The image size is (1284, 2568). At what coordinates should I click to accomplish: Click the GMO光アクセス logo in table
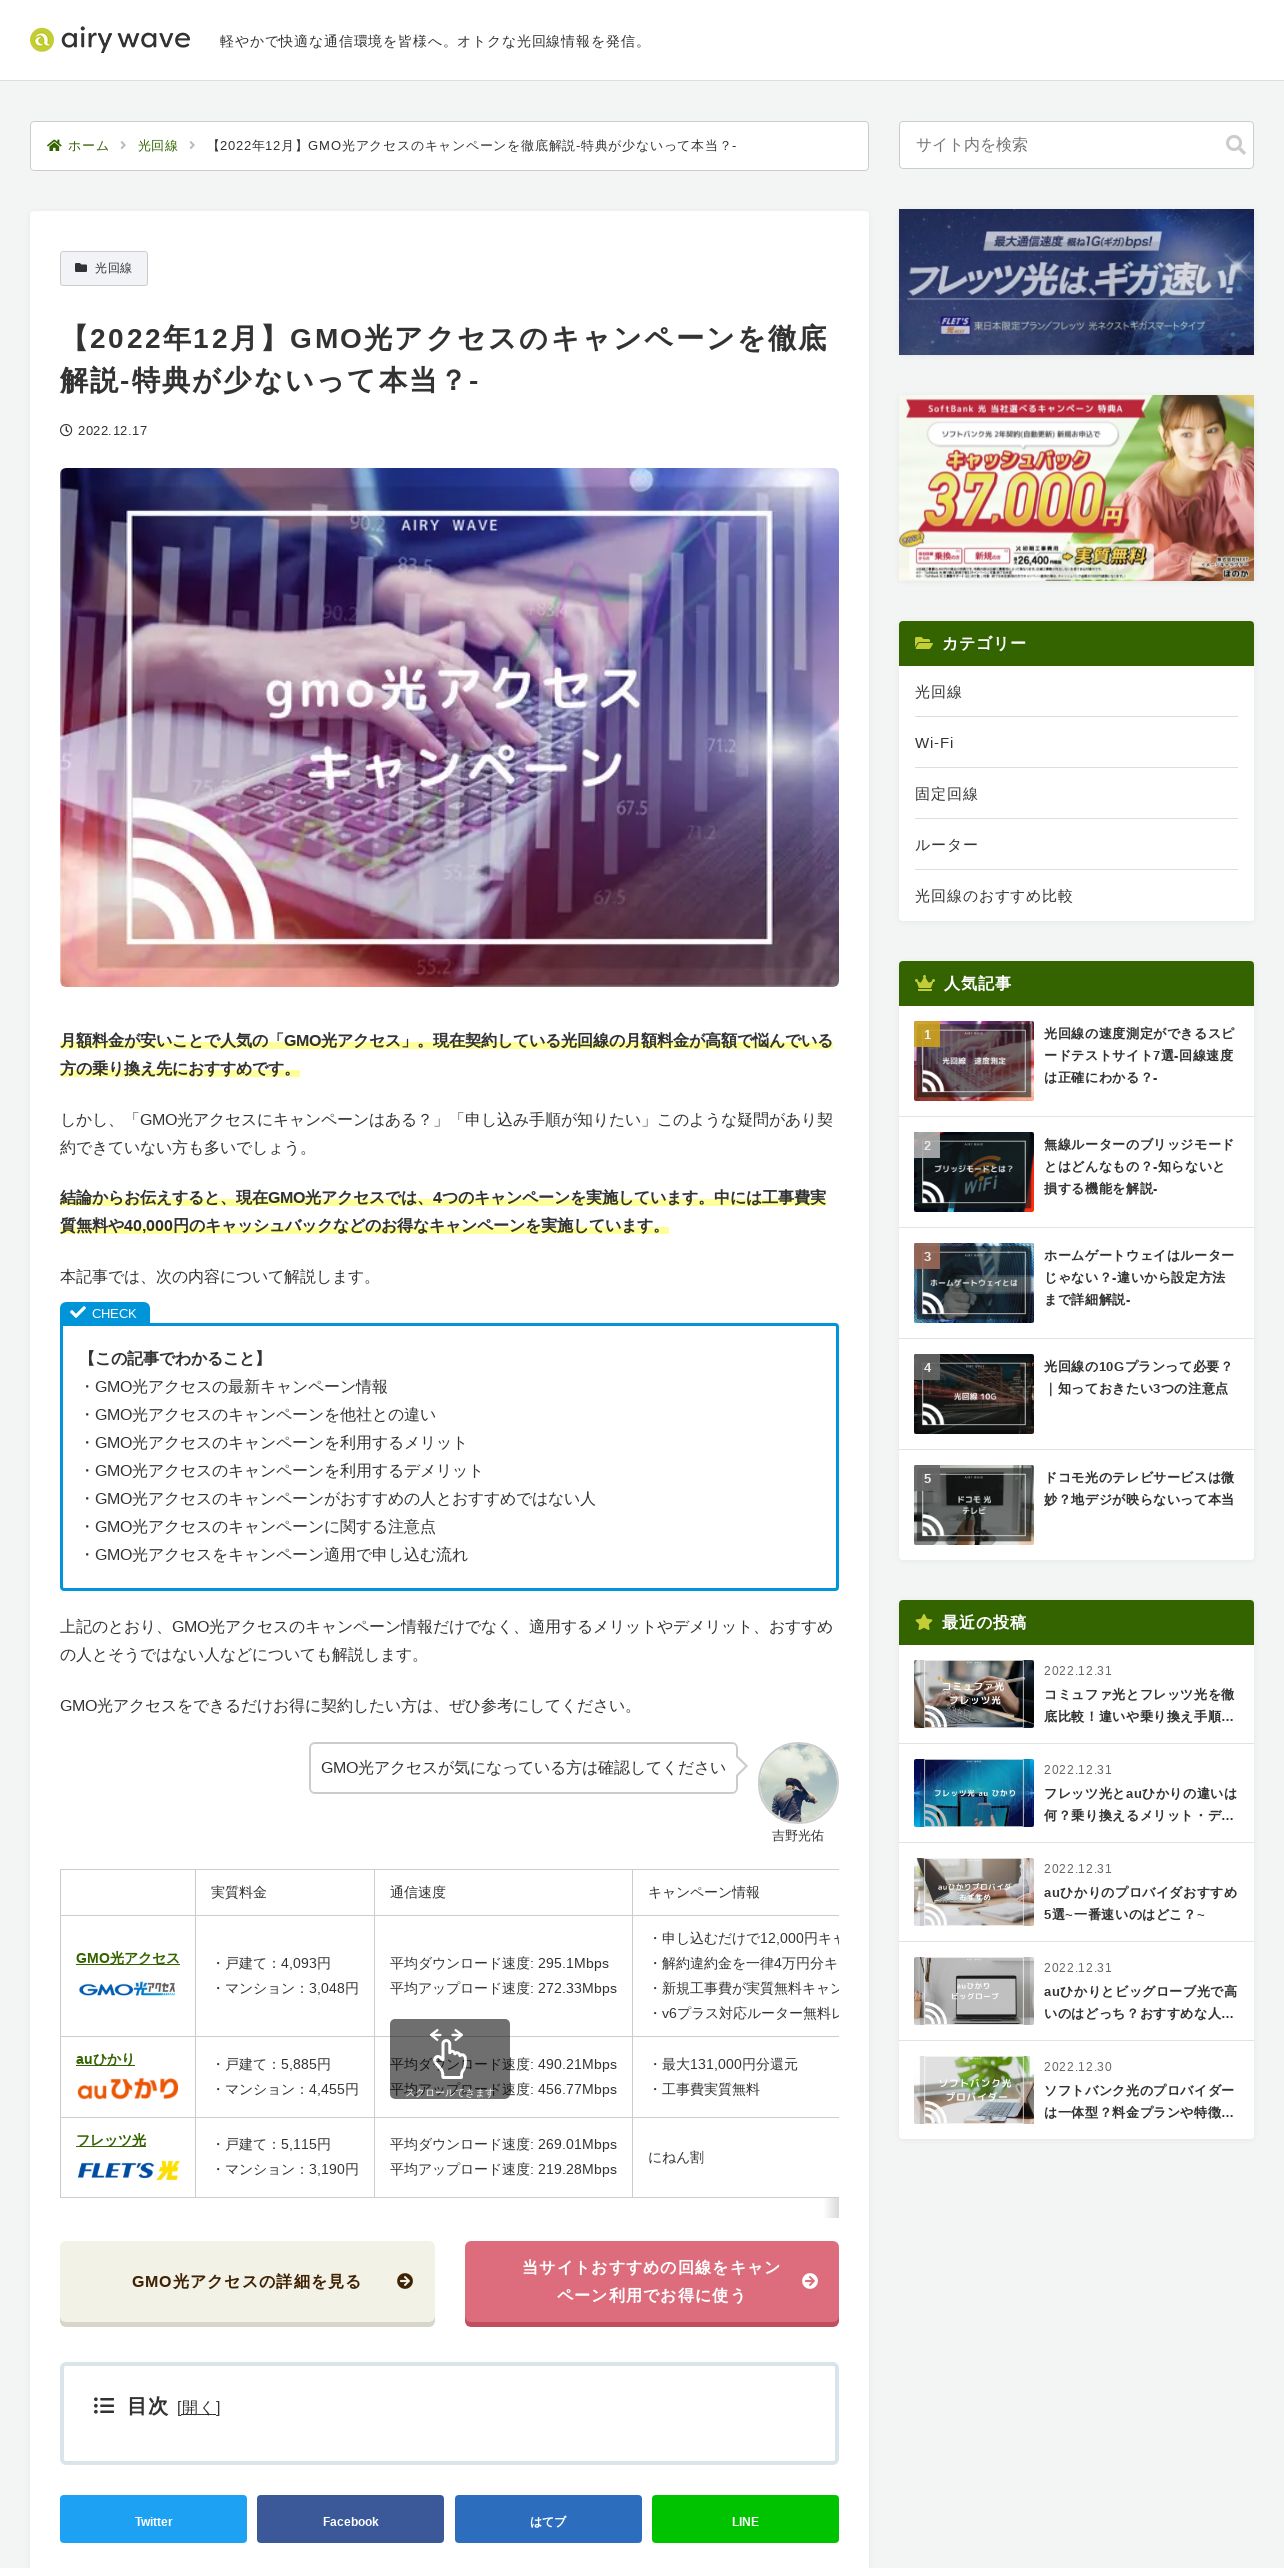tap(127, 1990)
